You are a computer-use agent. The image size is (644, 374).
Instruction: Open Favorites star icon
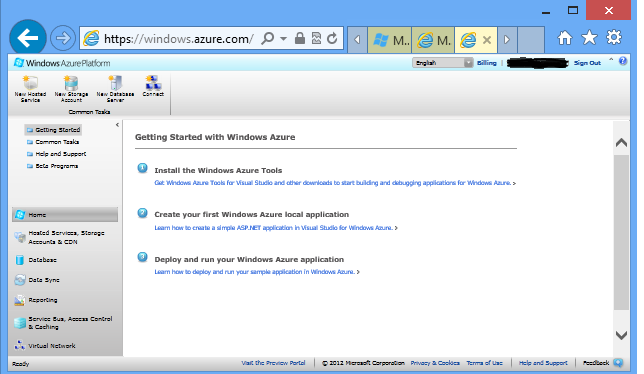click(589, 38)
